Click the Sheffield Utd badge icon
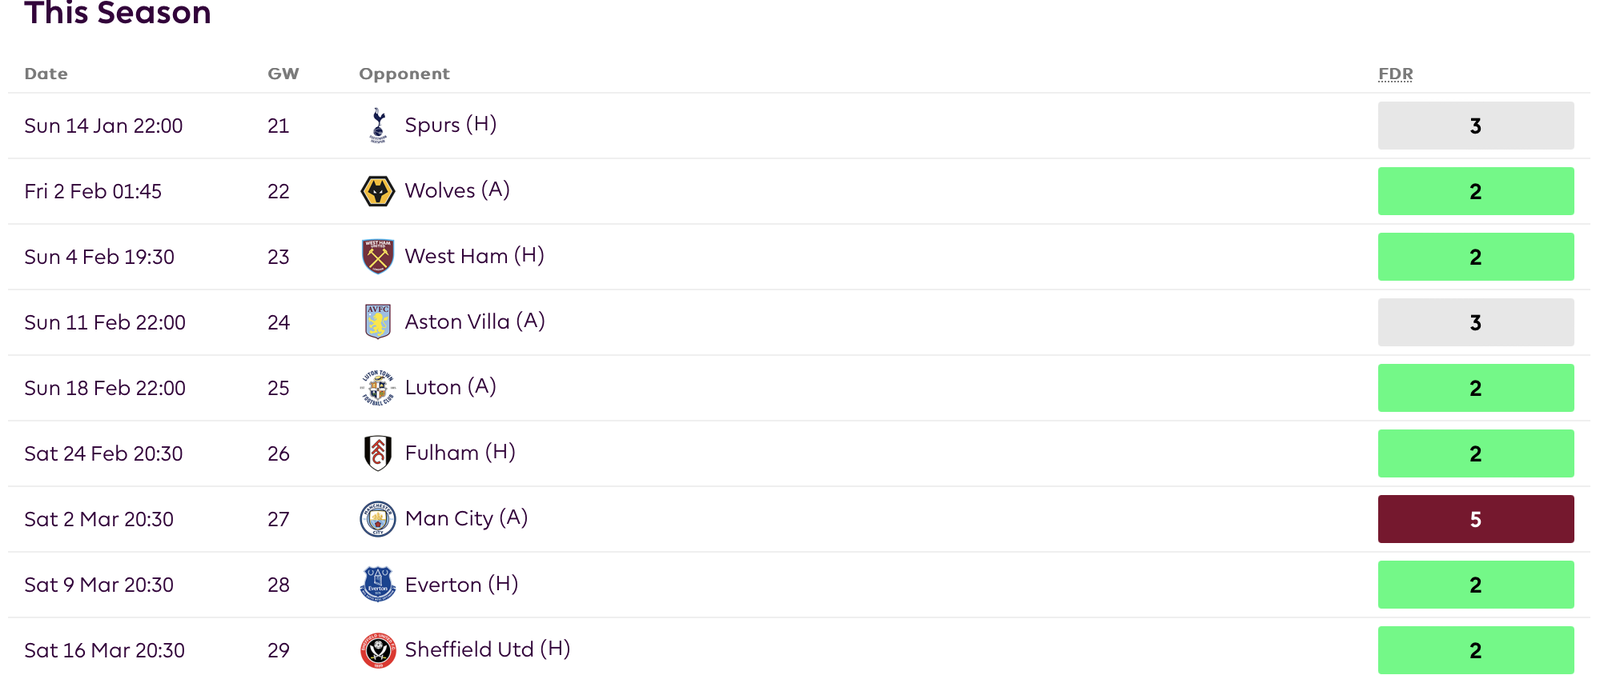1600x675 pixels. point(377,650)
